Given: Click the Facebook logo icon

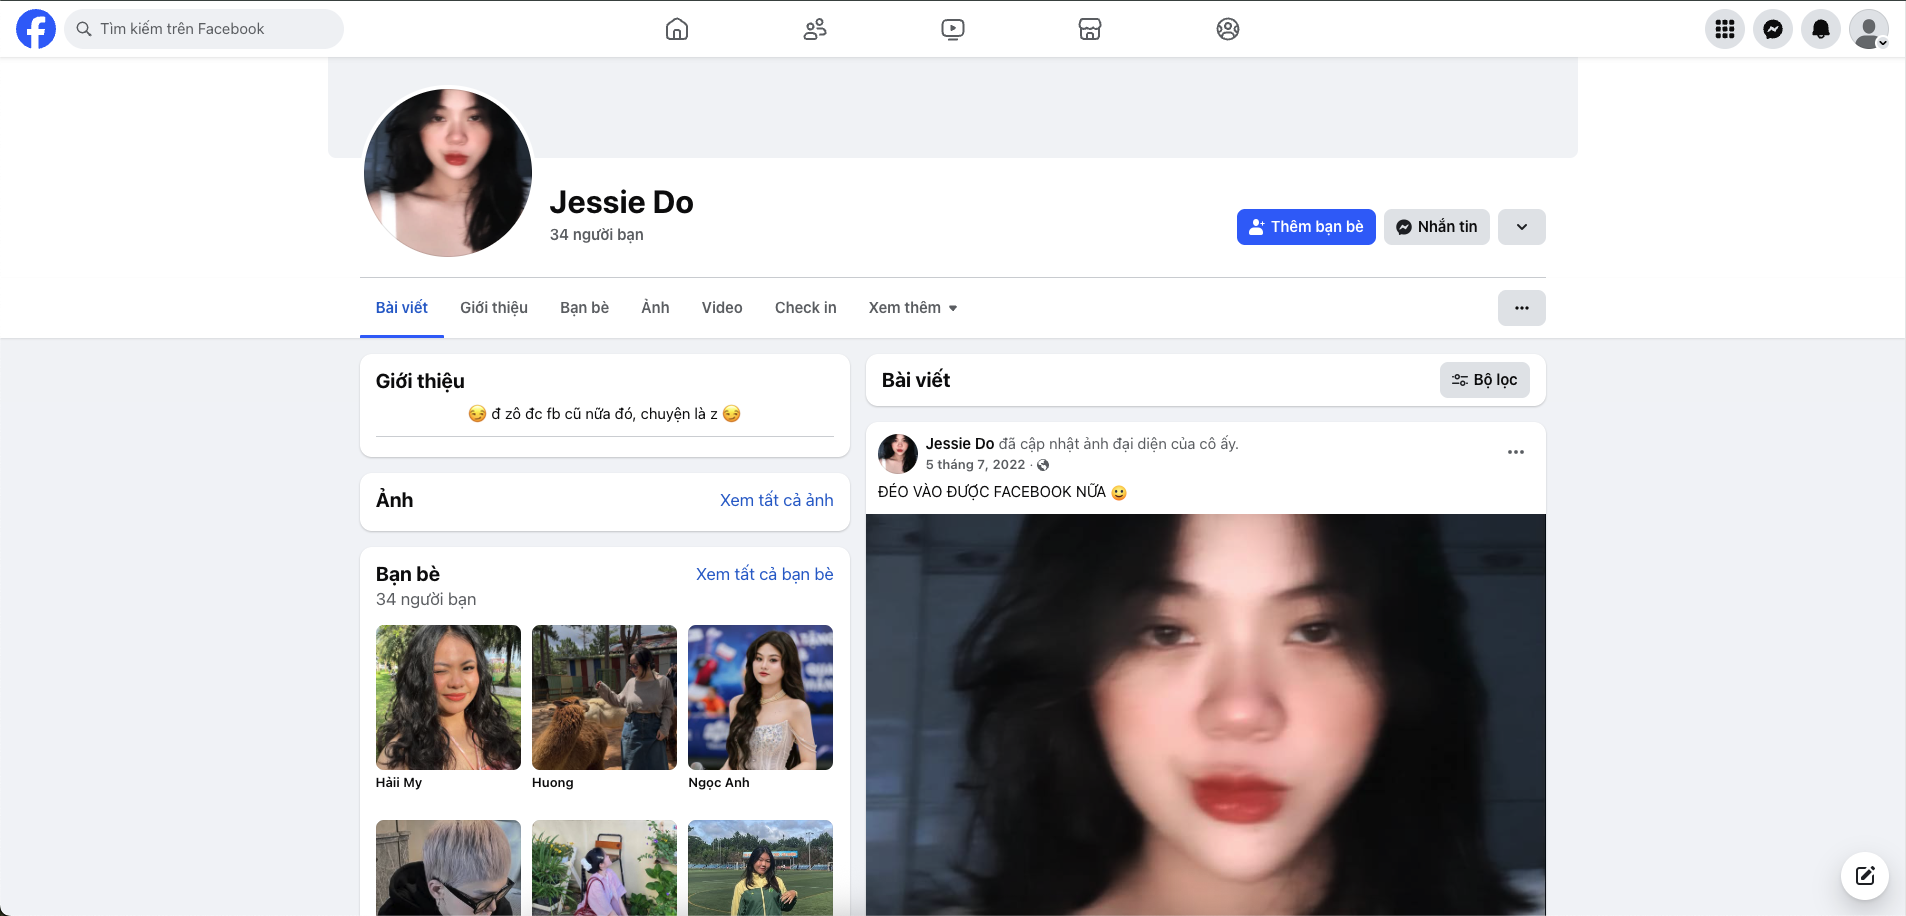Looking at the screenshot, I should pyautogui.click(x=36, y=29).
